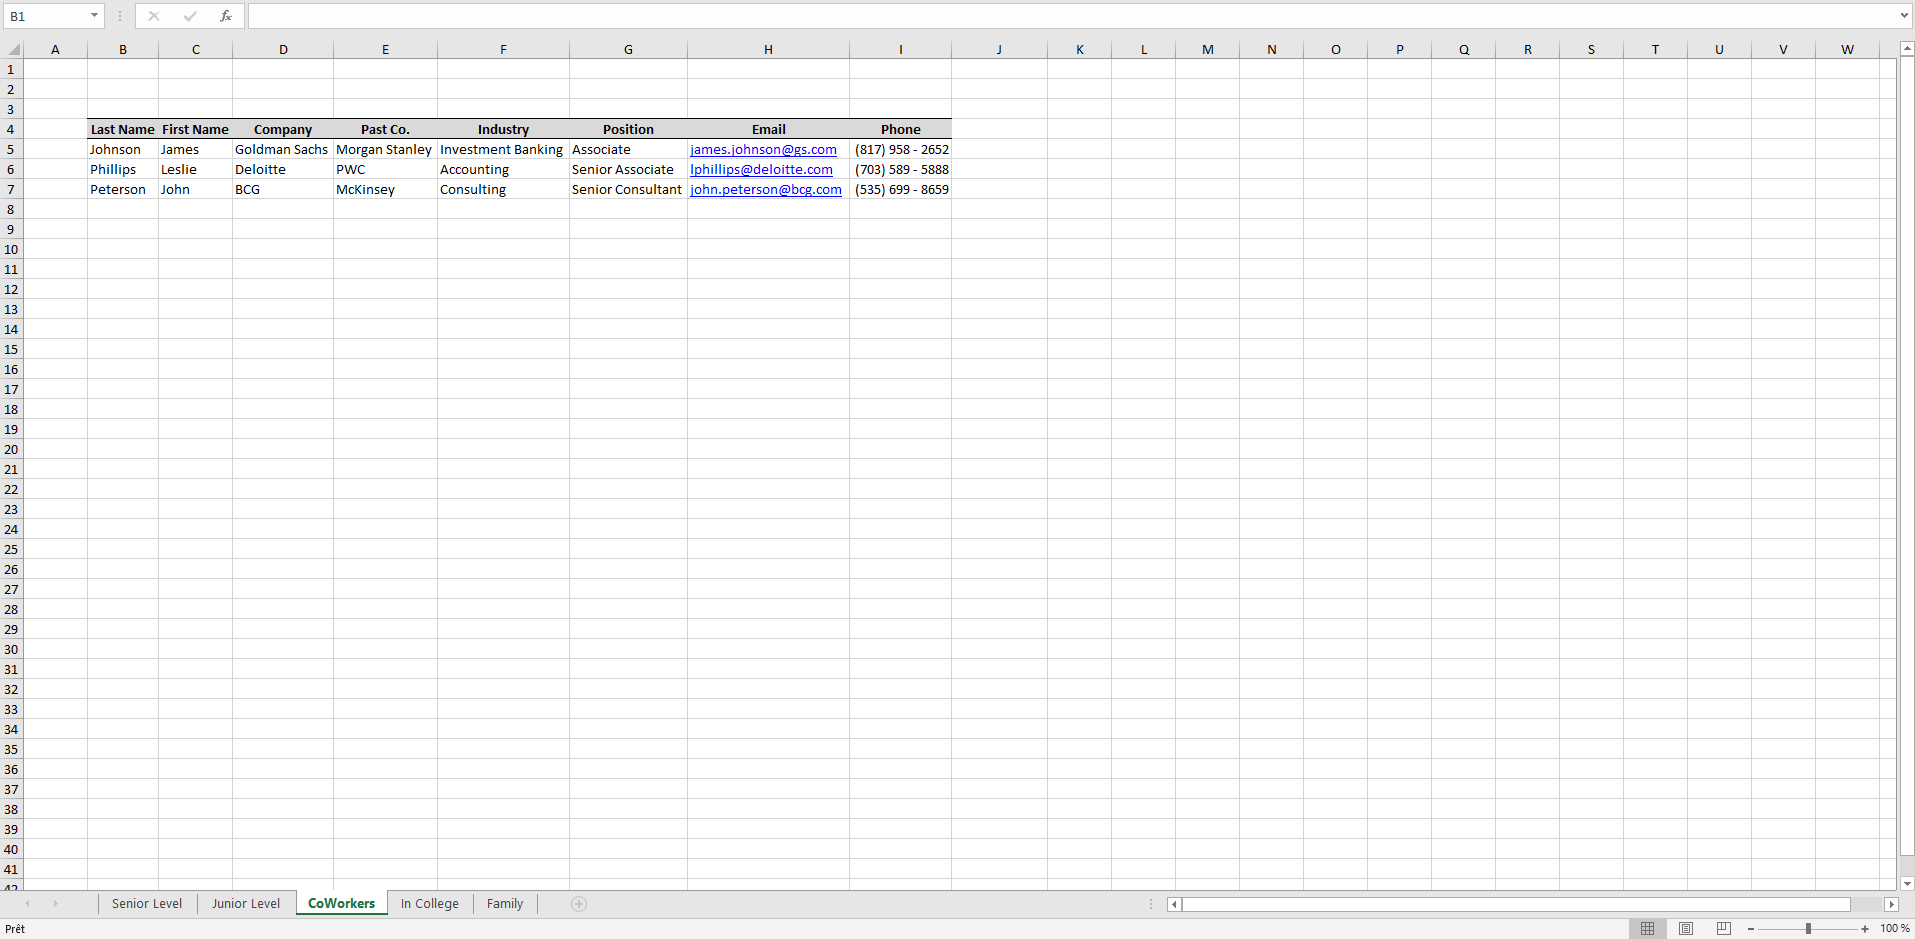Select the Leslie cell
This screenshot has height=939, width=1915.
pos(196,169)
